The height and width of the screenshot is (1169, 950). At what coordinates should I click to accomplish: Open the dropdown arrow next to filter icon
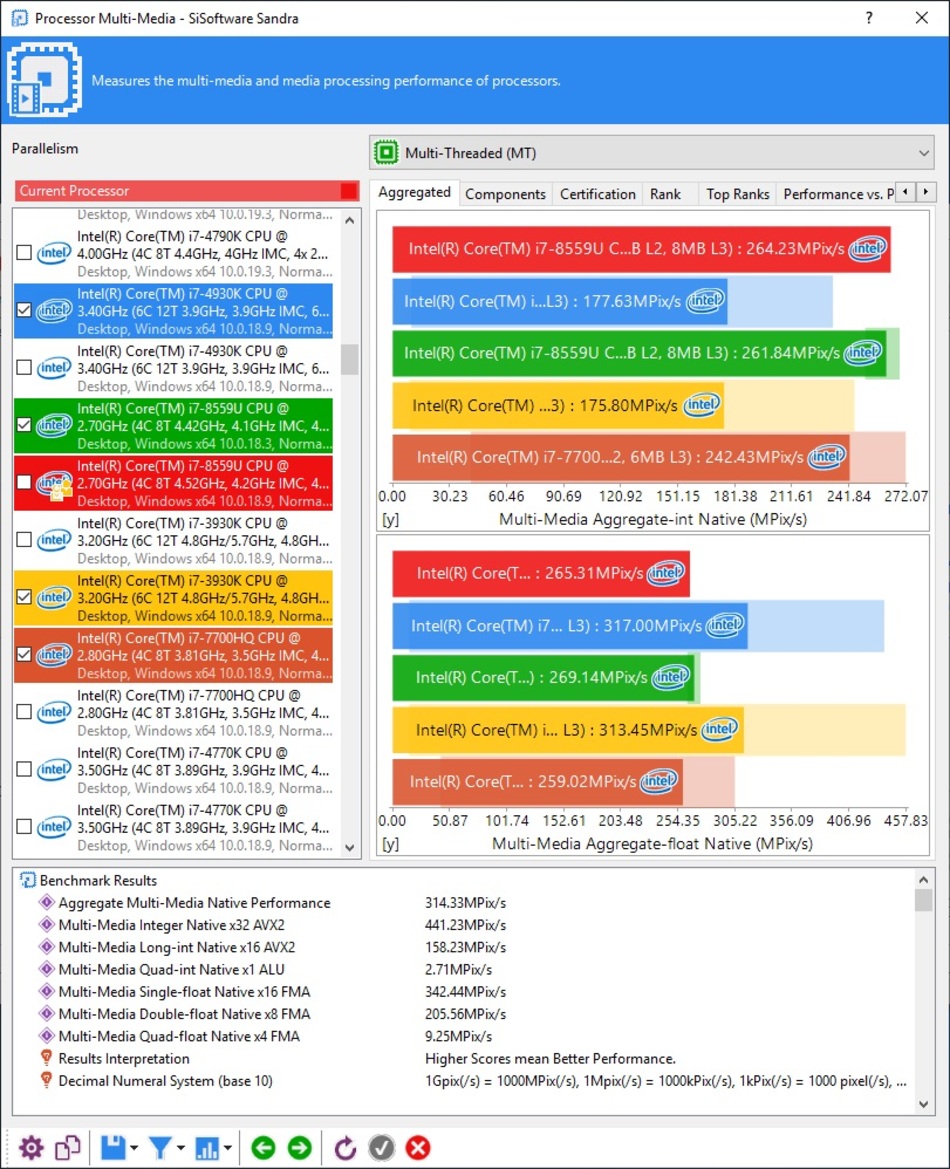(180, 1148)
